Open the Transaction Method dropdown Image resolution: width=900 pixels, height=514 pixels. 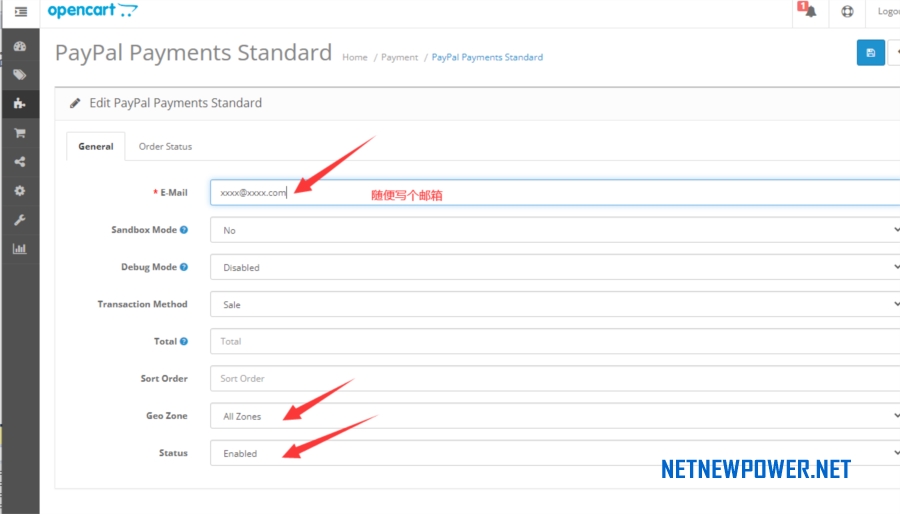[x=555, y=305]
